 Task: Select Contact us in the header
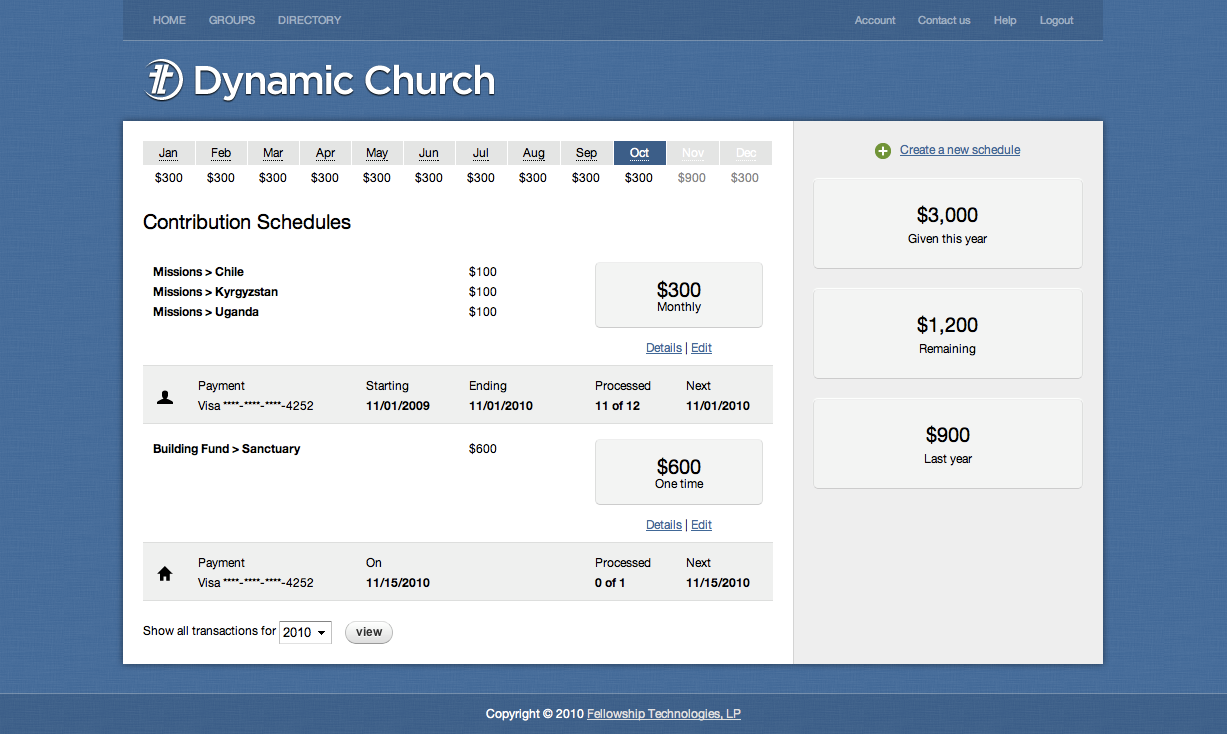click(944, 20)
